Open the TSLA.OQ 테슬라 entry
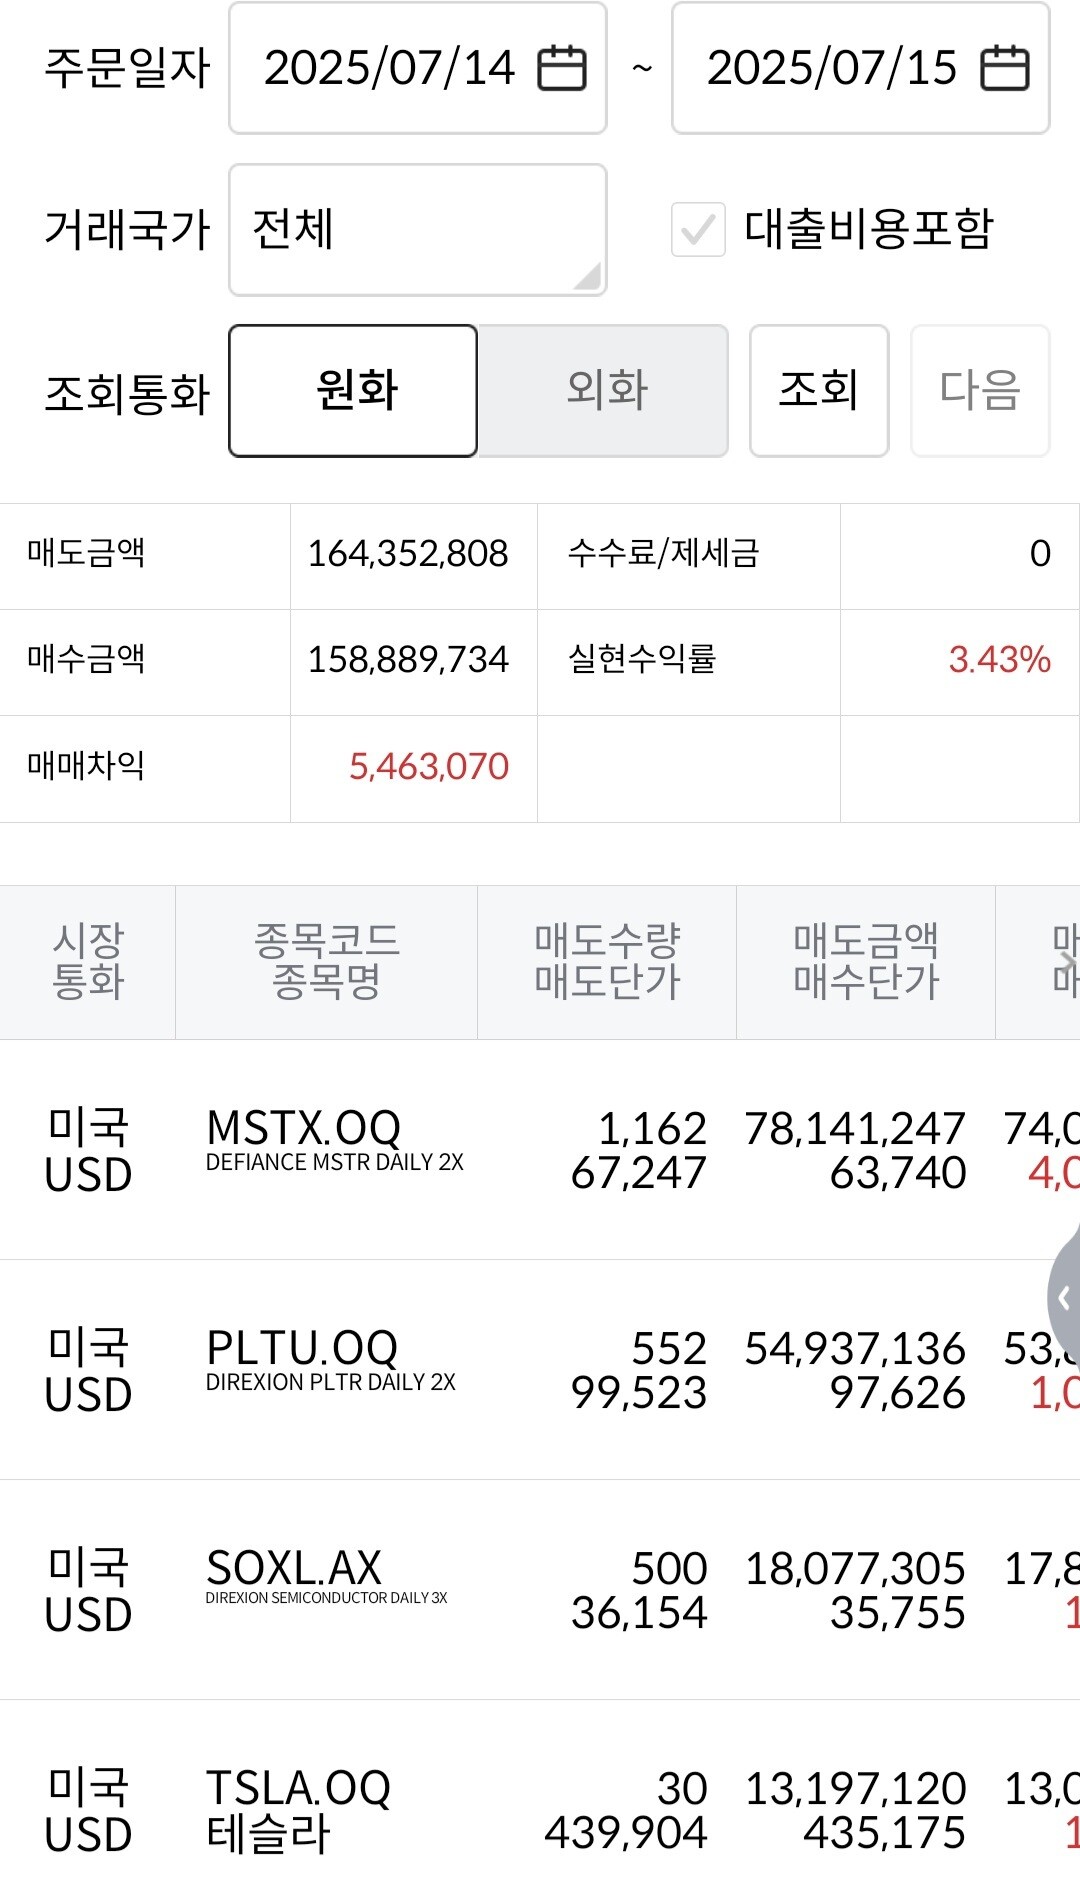 click(x=298, y=1808)
